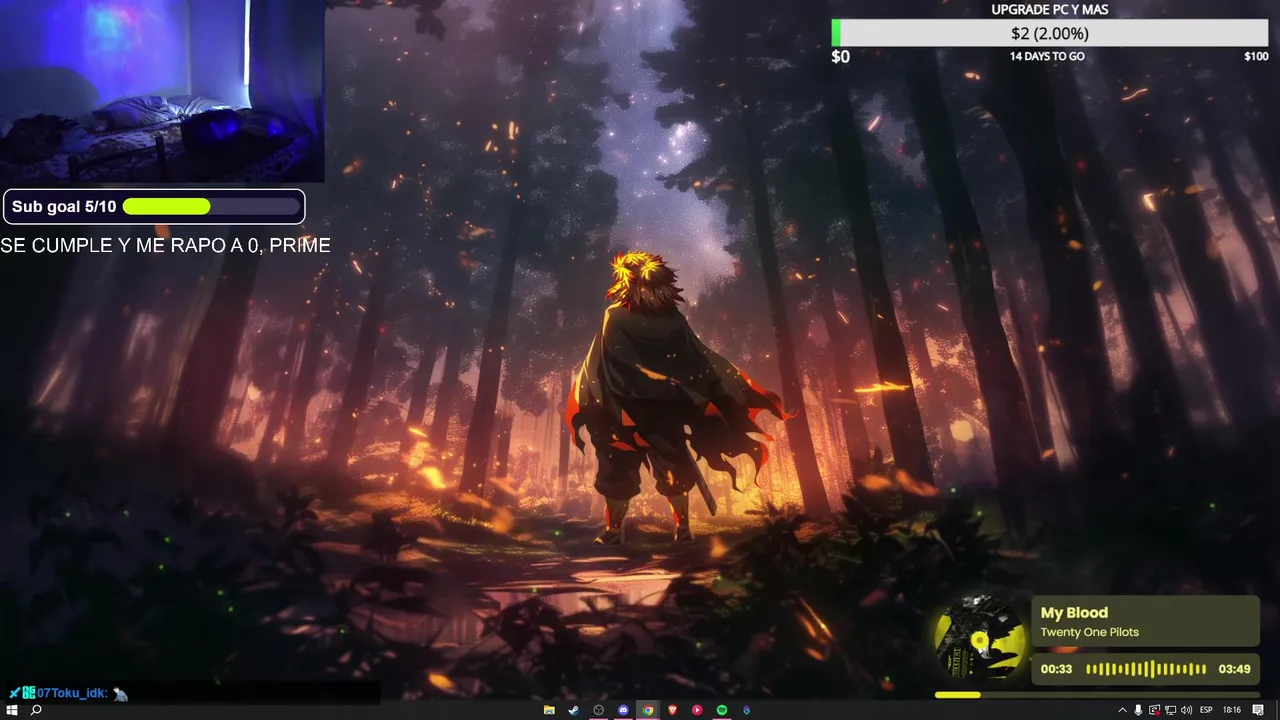Viewport: 1280px width, 720px height.
Task: Open File Explorer from the taskbar
Action: (549, 710)
